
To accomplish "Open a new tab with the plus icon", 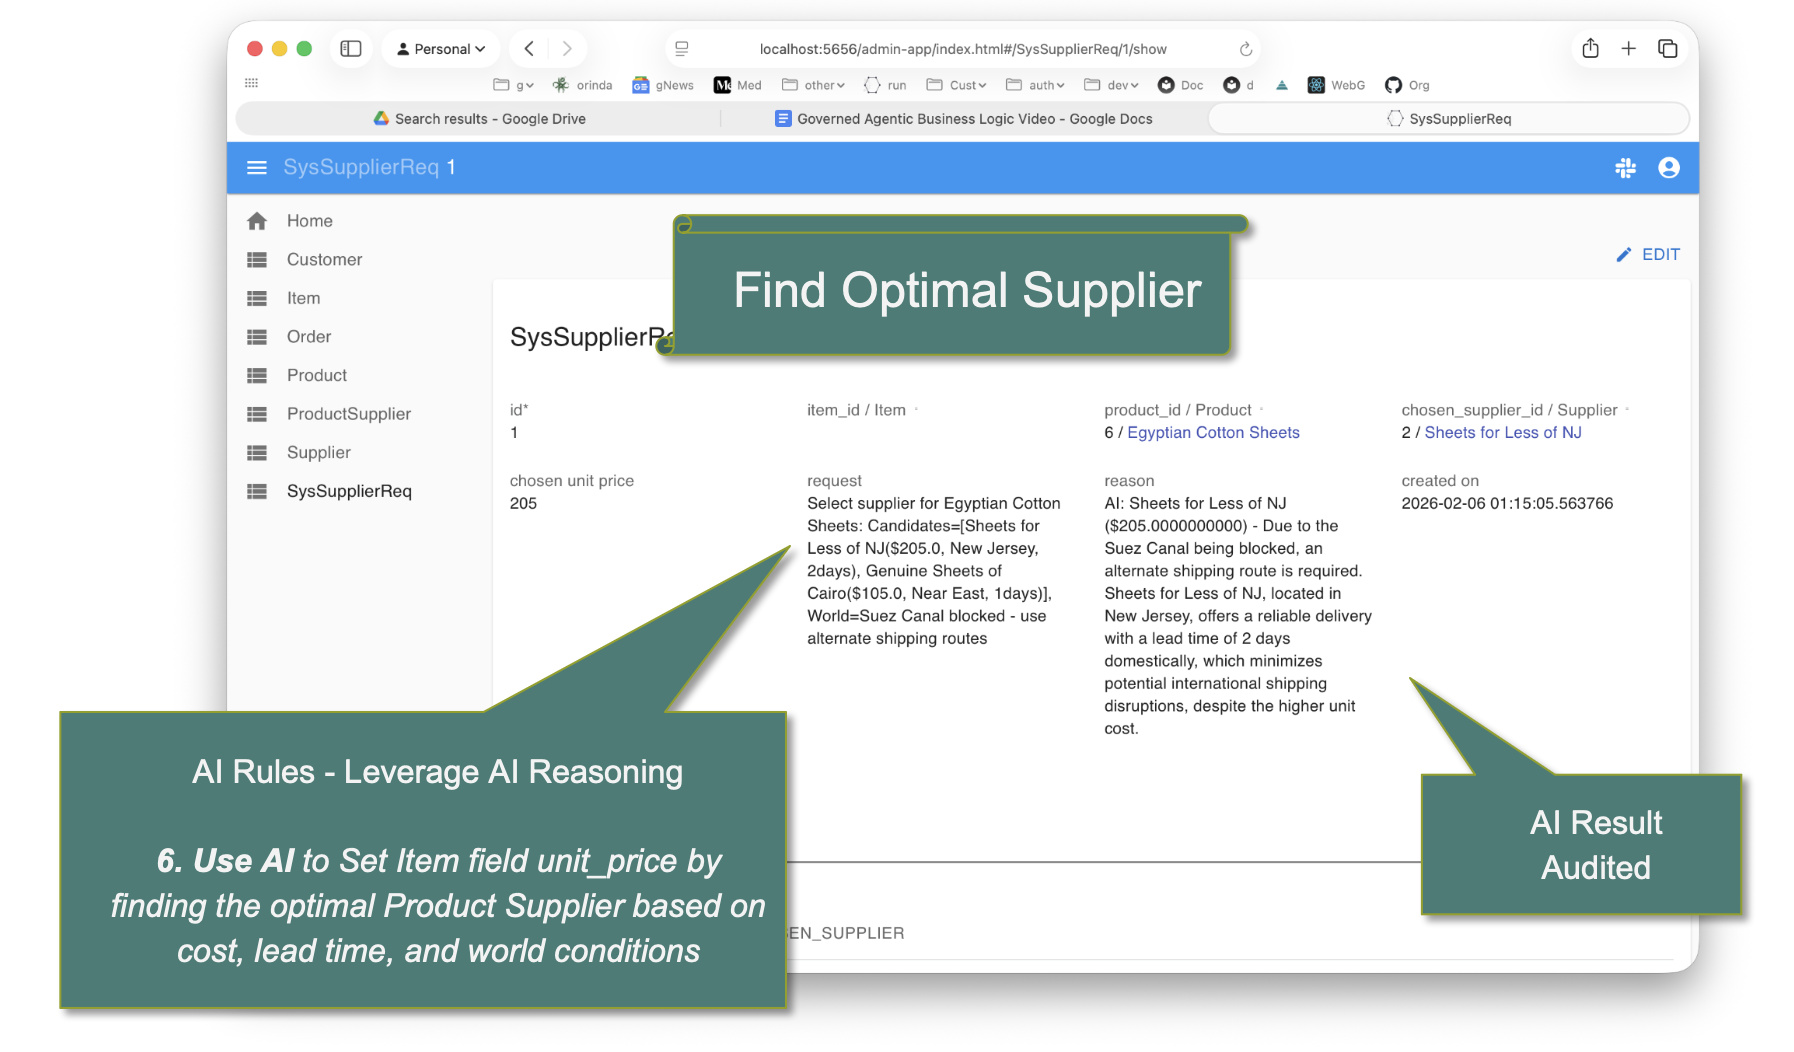I will (x=1628, y=49).
